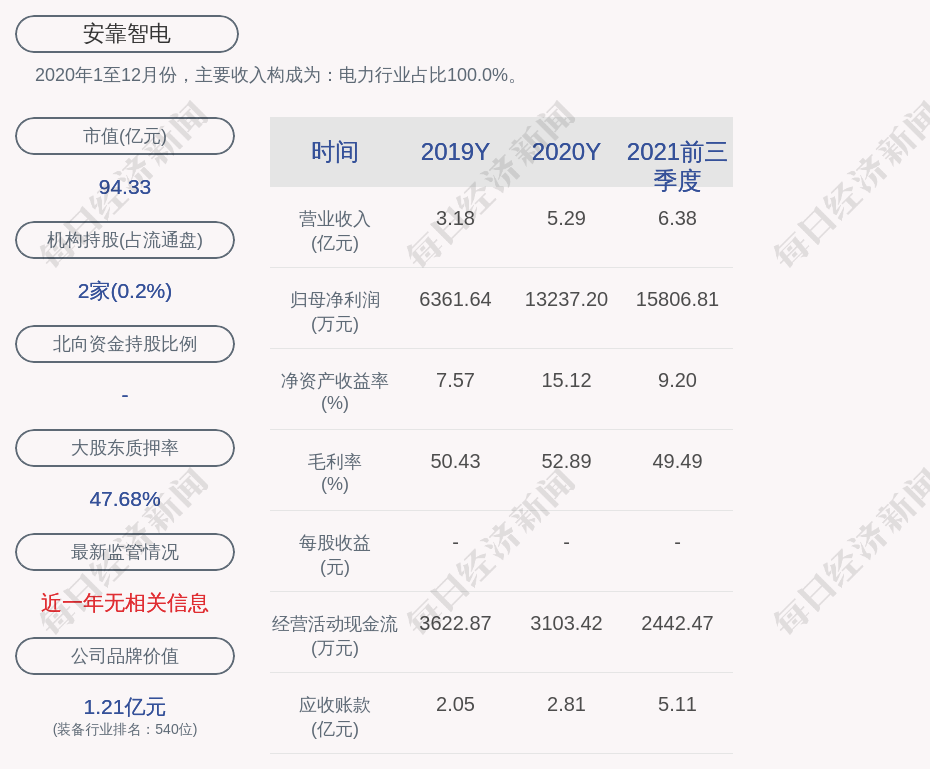Click the 归母净利润(万元) row label
The height and width of the screenshot is (769, 930).
335,311
